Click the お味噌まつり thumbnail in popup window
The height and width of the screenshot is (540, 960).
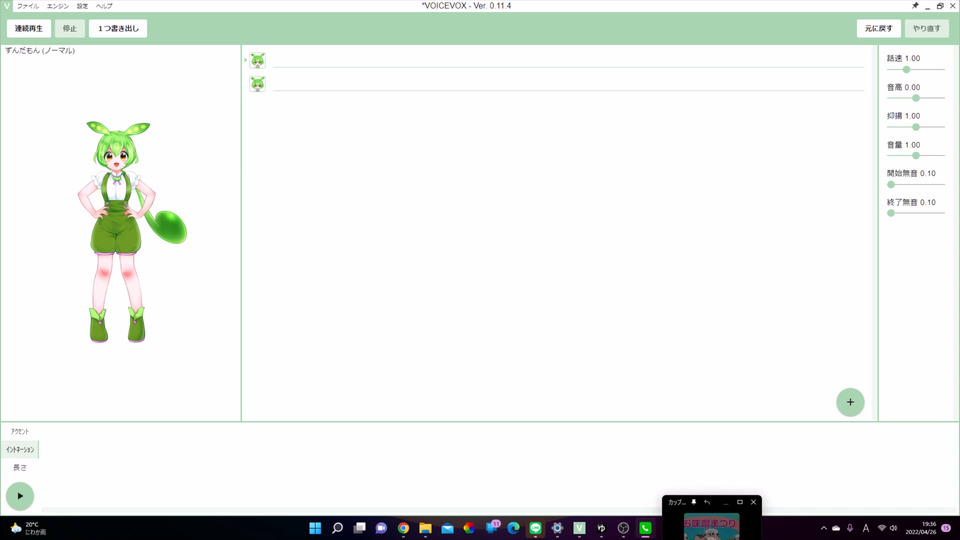tap(711, 527)
